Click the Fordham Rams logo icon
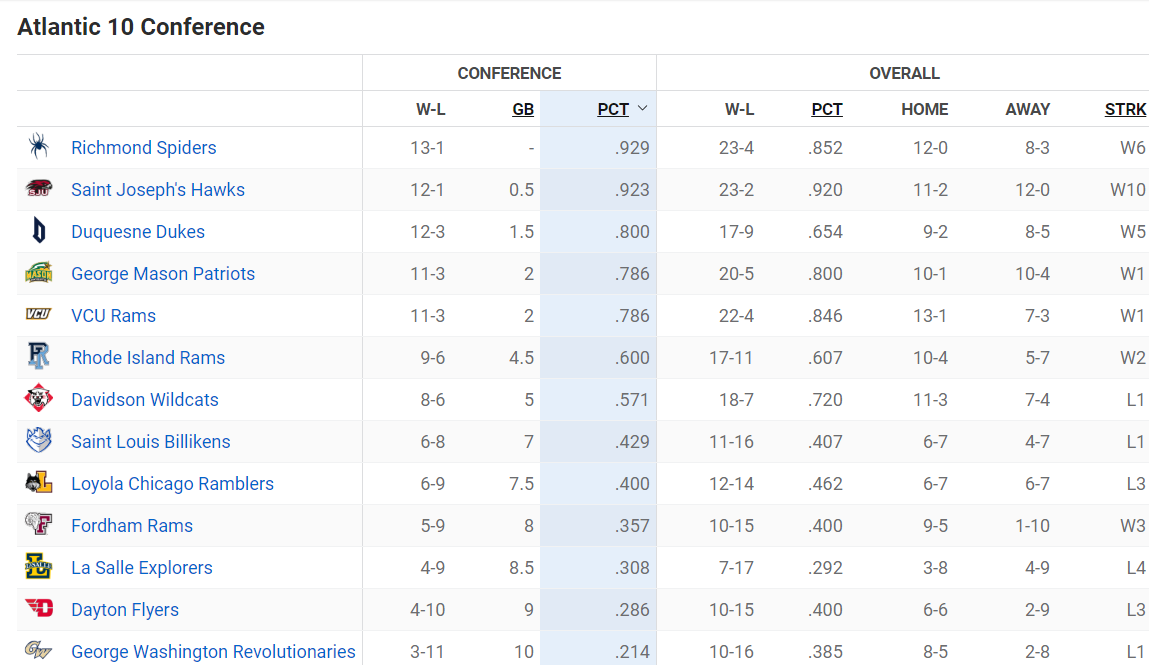Image resolution: width=1149 pixels, height=665 pixels. 38,525
